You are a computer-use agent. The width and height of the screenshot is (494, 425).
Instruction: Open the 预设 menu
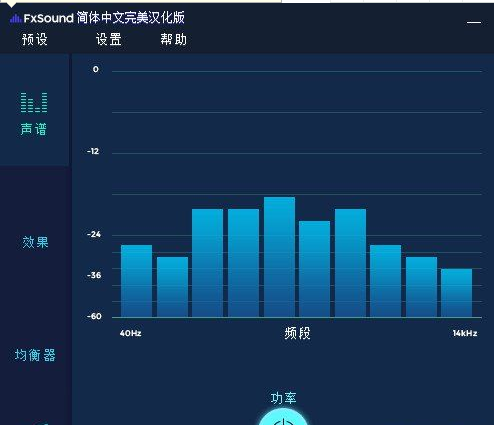coord(35,39)
